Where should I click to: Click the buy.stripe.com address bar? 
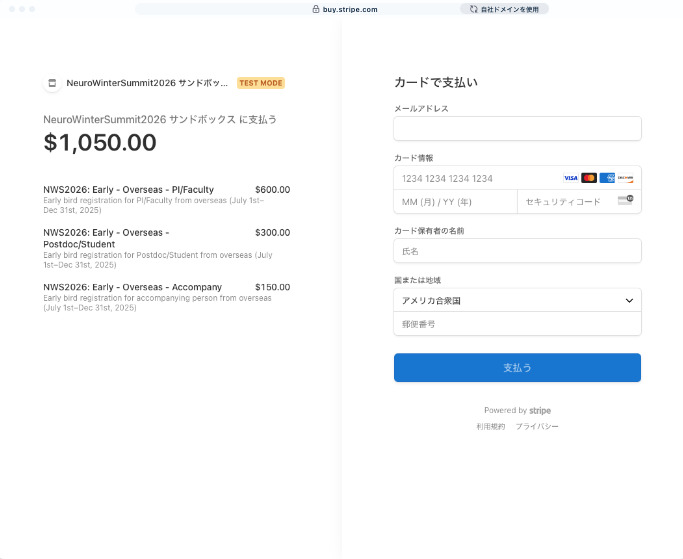click(342, 9)
